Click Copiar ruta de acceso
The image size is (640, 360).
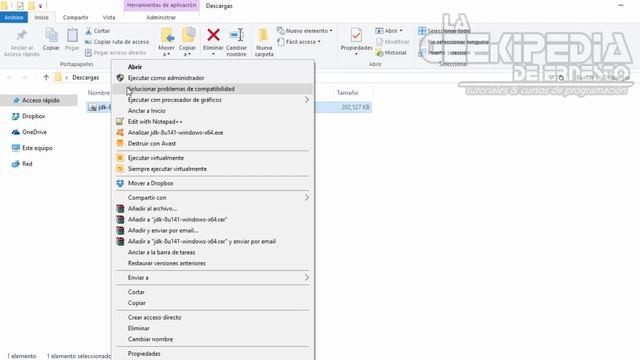click(117, 42)
